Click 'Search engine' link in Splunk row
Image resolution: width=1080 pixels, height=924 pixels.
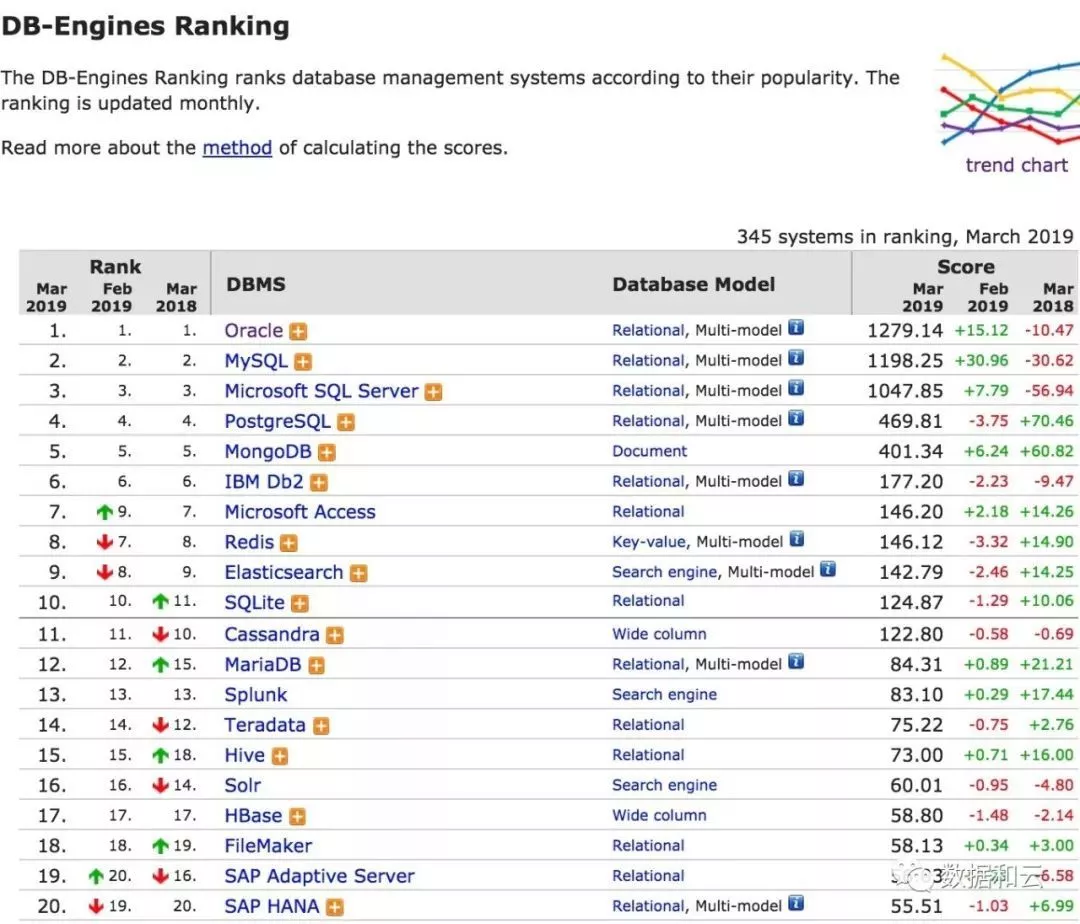665,695
